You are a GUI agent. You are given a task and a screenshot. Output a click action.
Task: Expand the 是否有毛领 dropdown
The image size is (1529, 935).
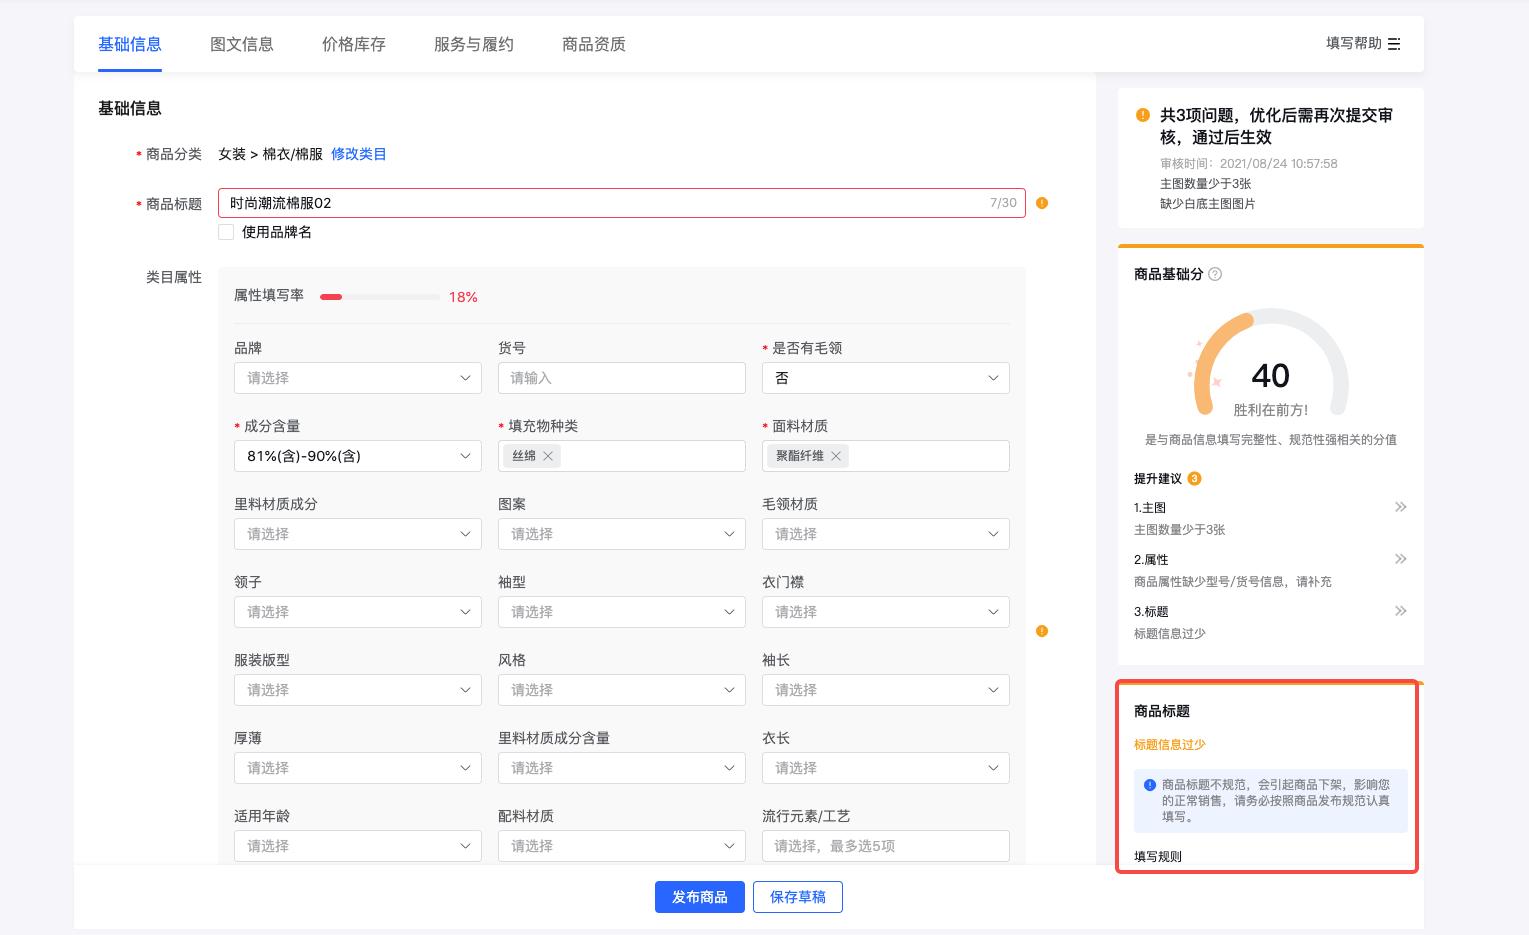(x=885, y=378)
